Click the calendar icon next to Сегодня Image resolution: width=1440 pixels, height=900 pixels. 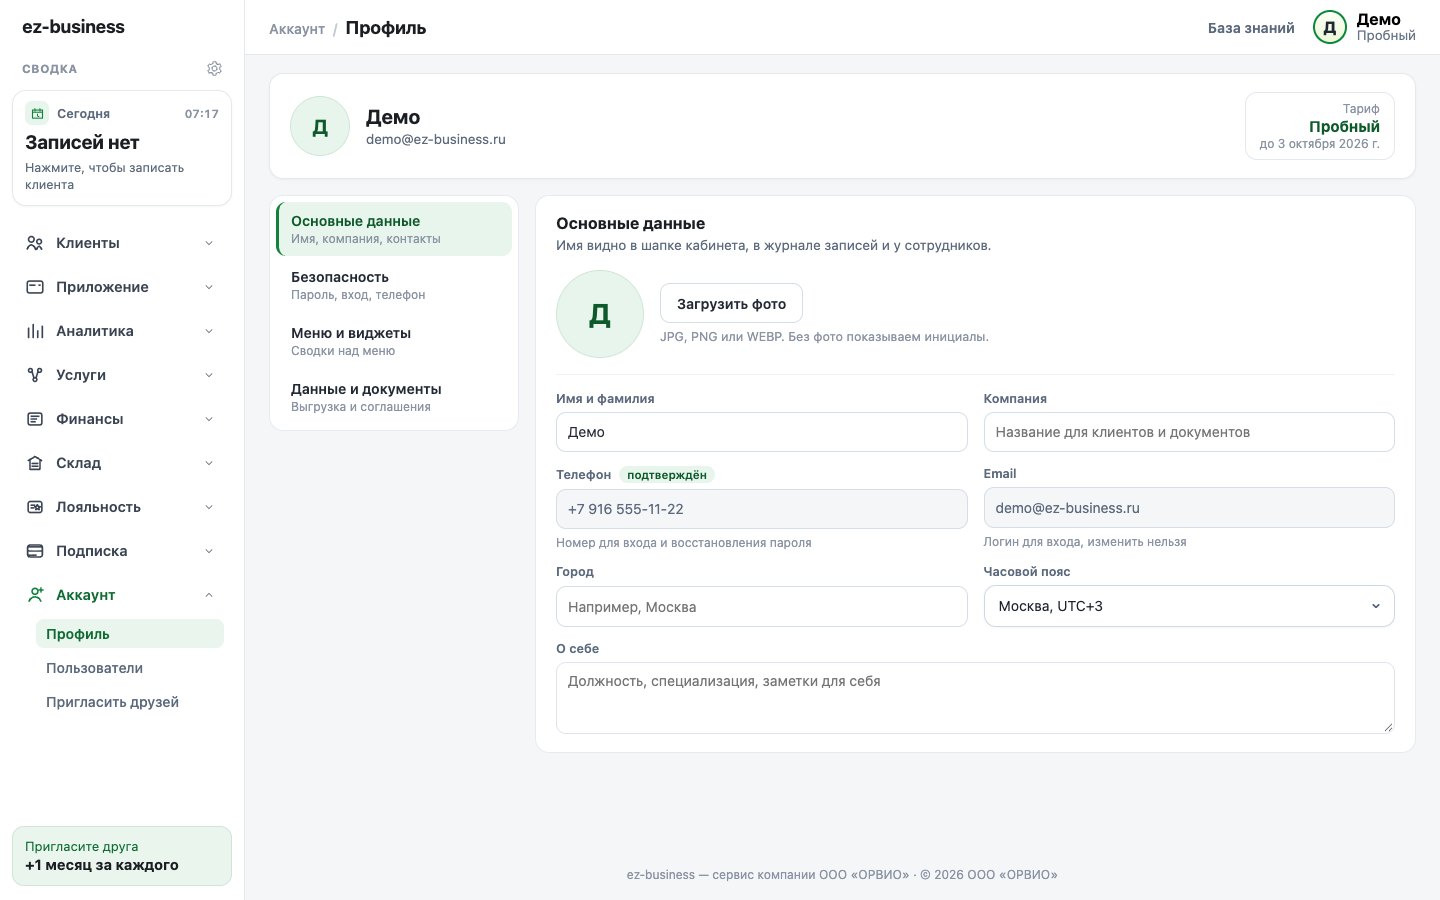point(37,113)
